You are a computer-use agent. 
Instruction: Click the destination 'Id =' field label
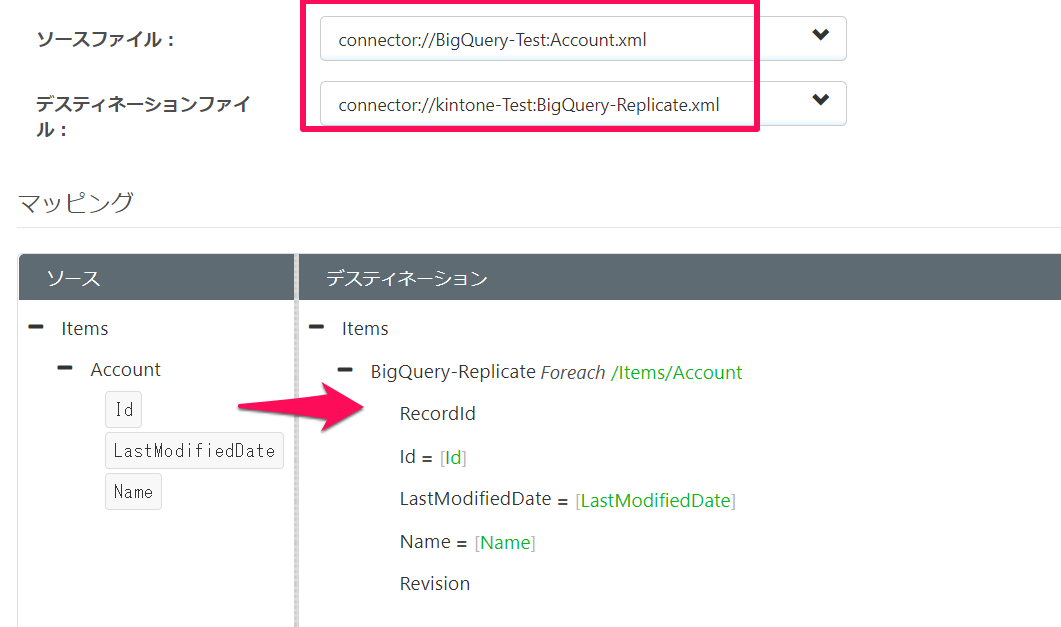(415, 457)
